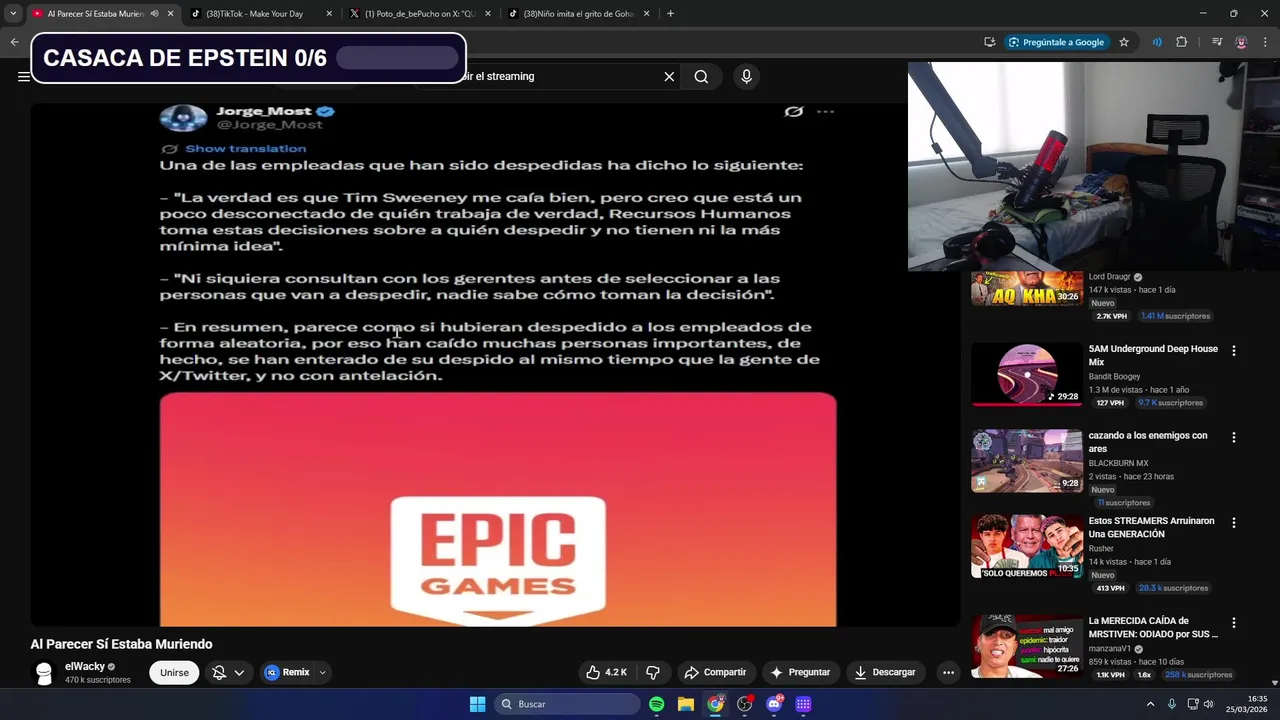Open File Explorer from the taskbar
Screen dimensions: 1280x720
click(x=686, y=704)
